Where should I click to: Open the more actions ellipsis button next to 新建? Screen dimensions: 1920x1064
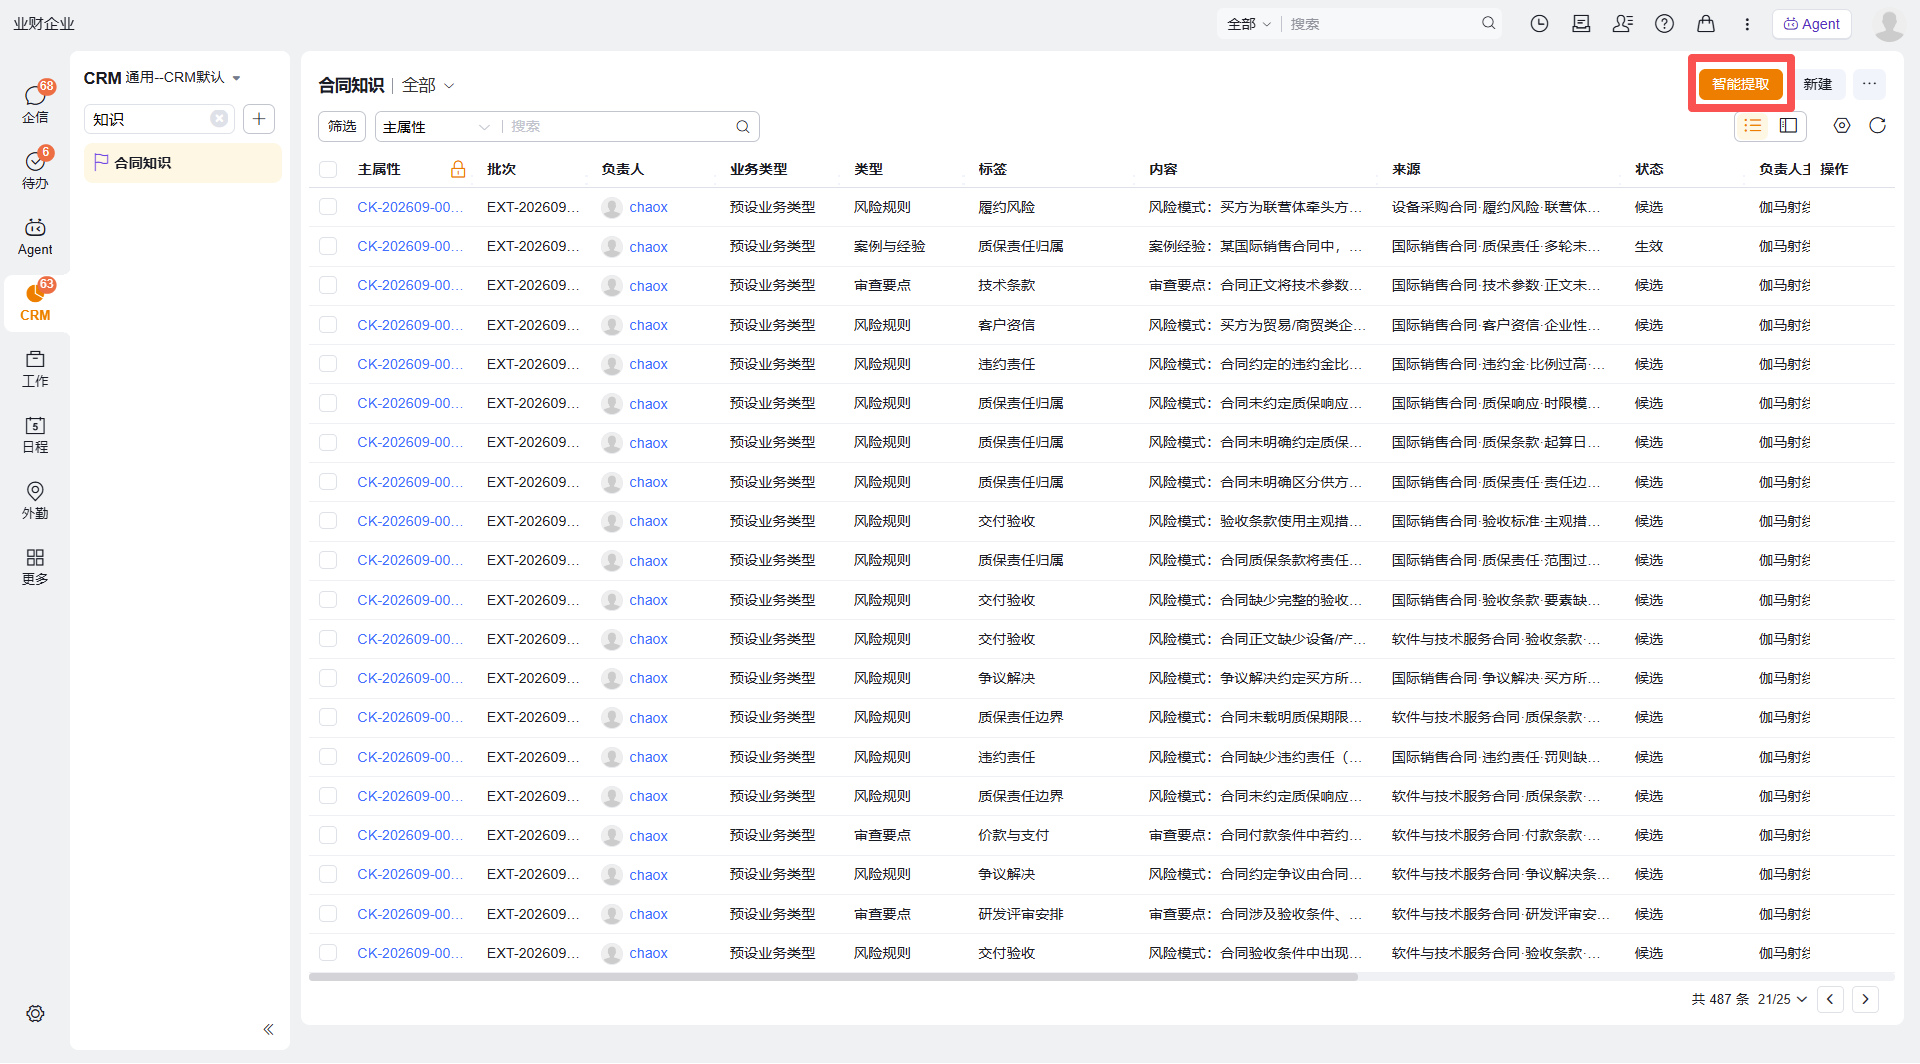tap(1869, 84)
